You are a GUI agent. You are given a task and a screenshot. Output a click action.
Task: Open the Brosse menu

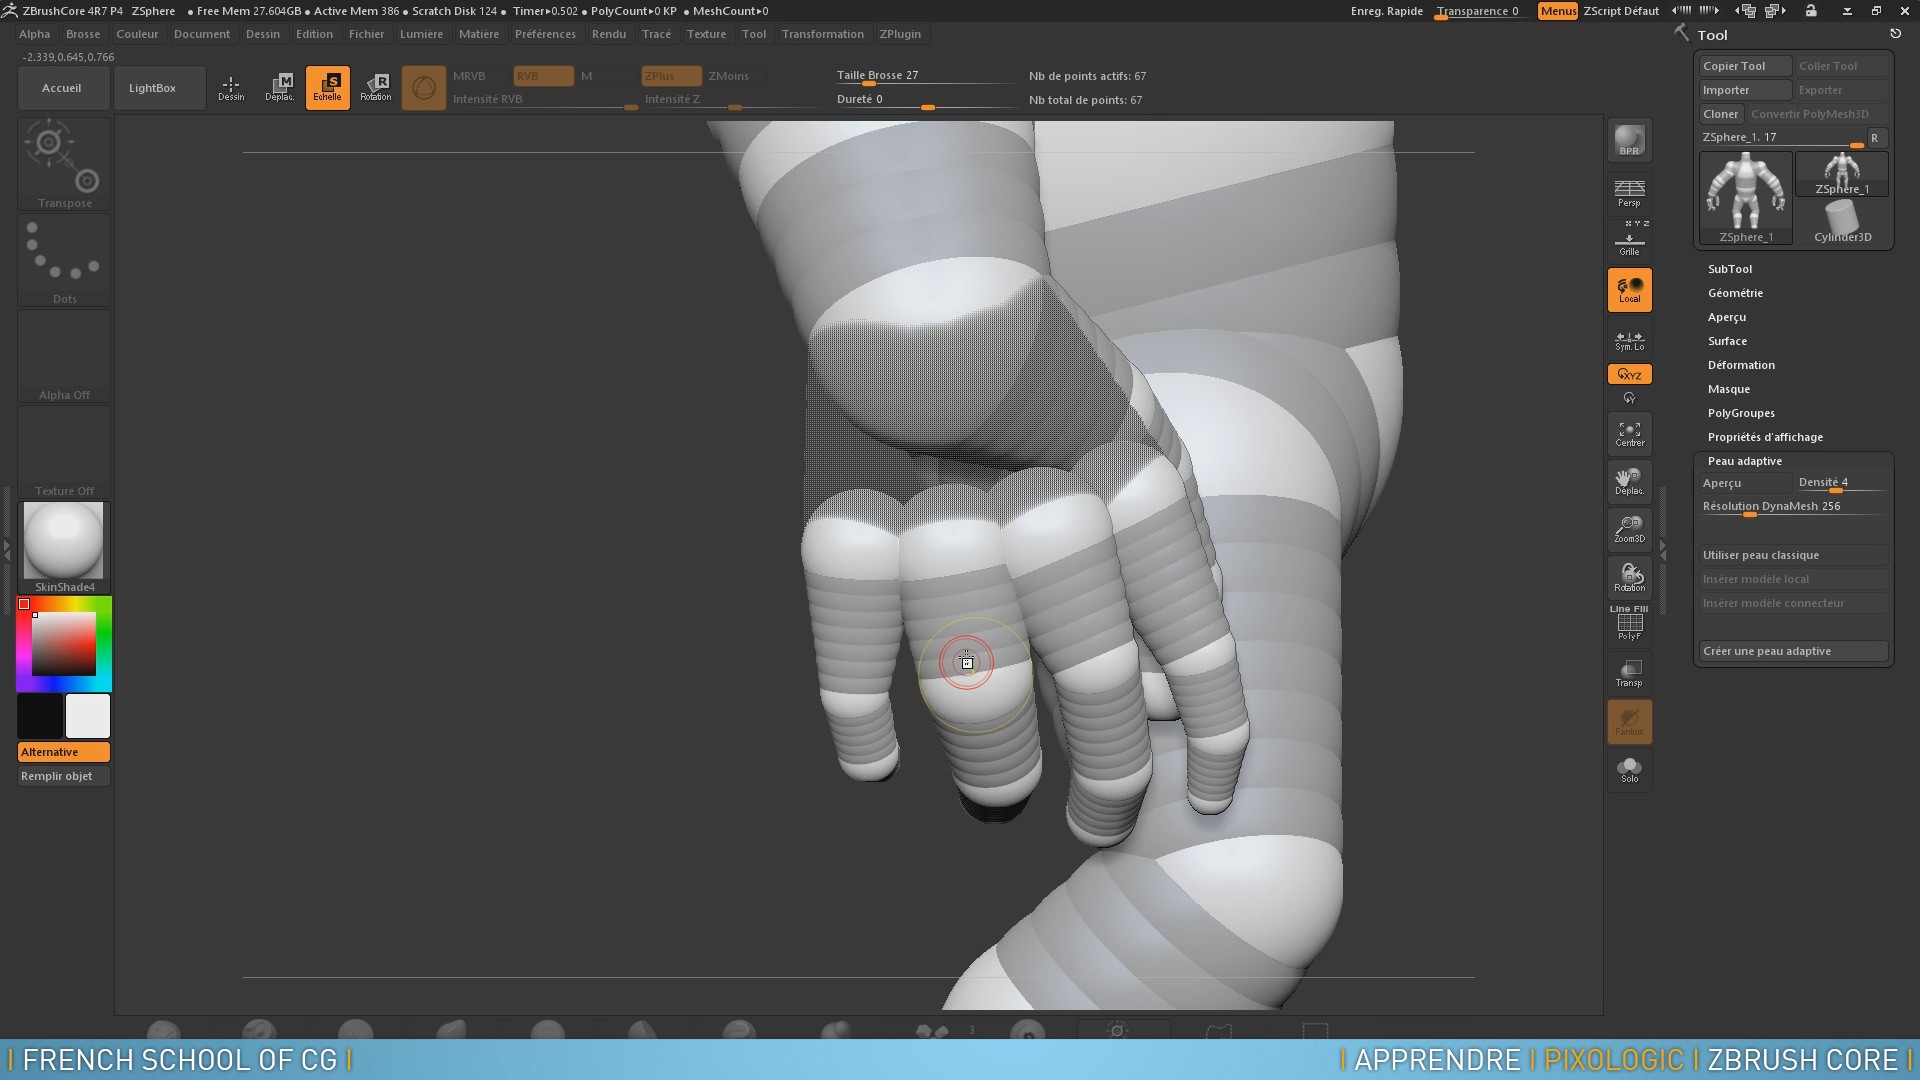tap(83, 34)
